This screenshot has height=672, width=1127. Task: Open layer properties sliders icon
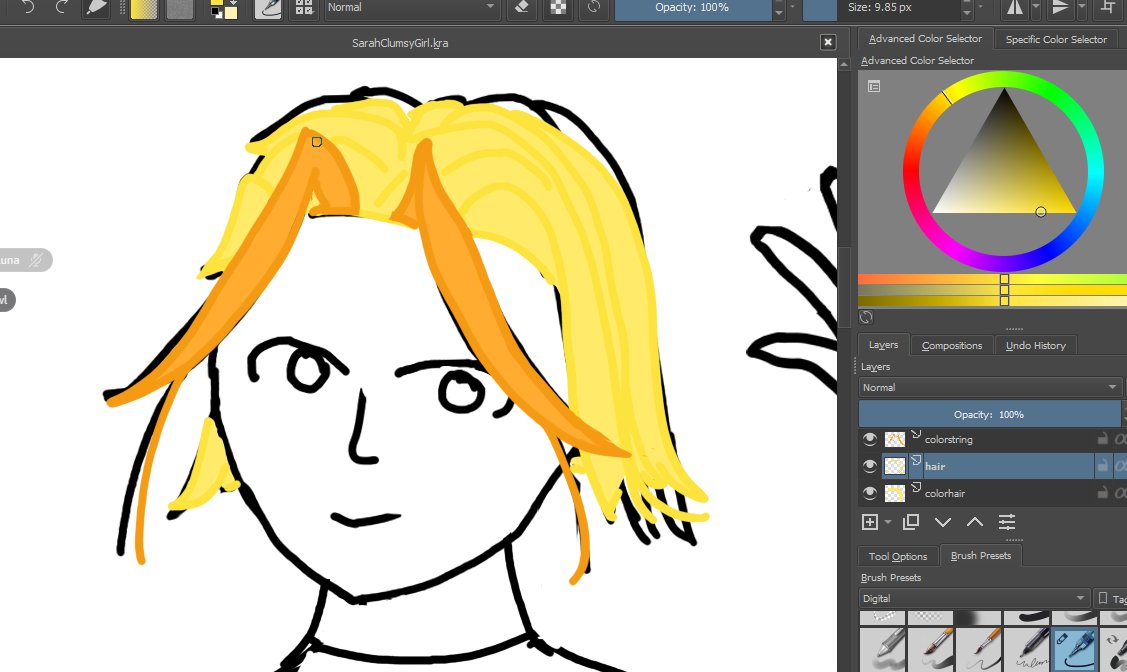tap(1007, 522)
